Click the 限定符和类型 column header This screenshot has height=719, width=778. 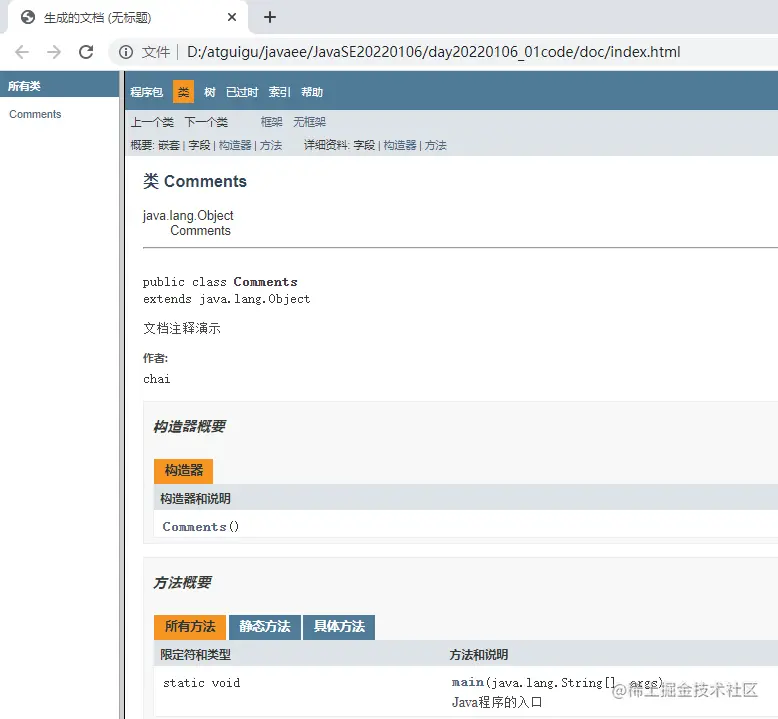pyautogui.click(x=195, y=655)
